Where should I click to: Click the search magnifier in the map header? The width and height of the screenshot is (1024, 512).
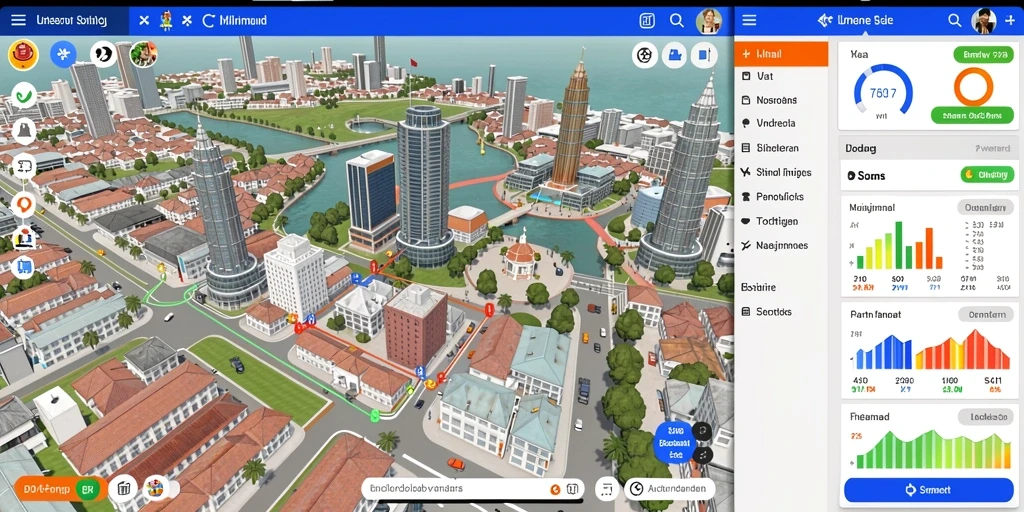(x=677, y=21)
